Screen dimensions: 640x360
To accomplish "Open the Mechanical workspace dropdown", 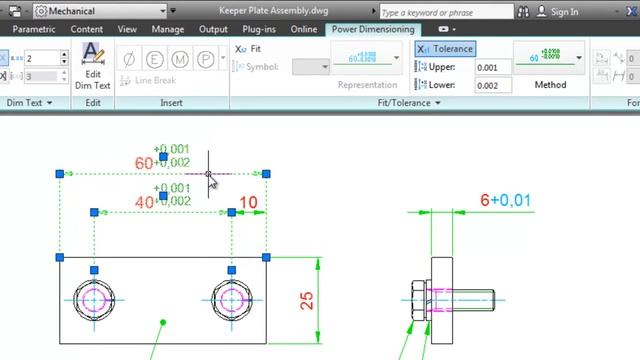I will 162,11.
